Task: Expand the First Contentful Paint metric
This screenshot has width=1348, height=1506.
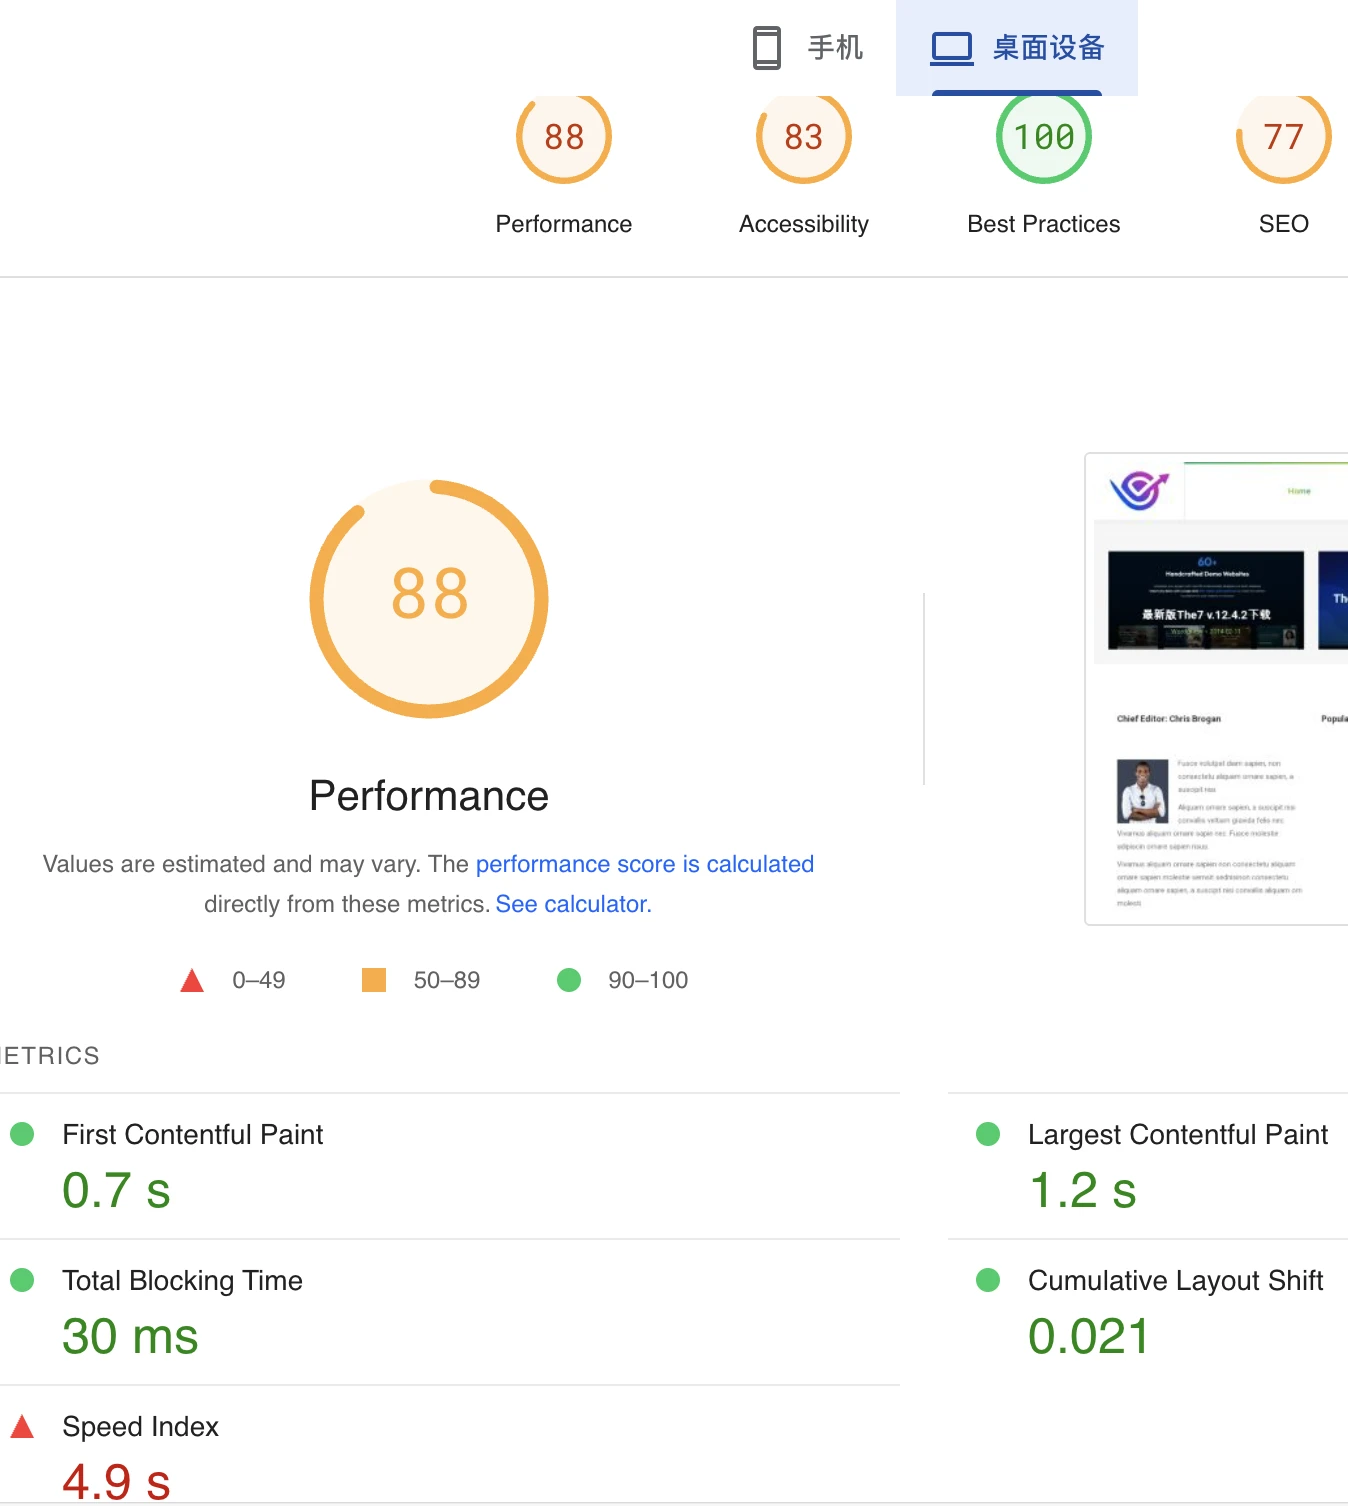Action: click(193, 1135)
